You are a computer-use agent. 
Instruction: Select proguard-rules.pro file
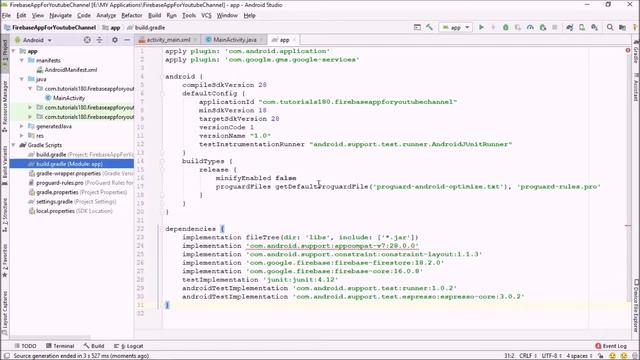click(60, 183)
